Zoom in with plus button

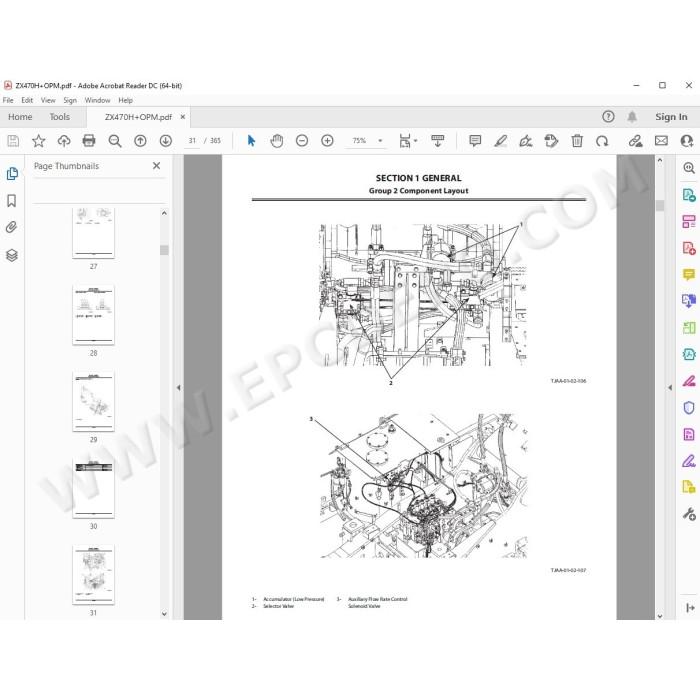(x=327, y=141)
